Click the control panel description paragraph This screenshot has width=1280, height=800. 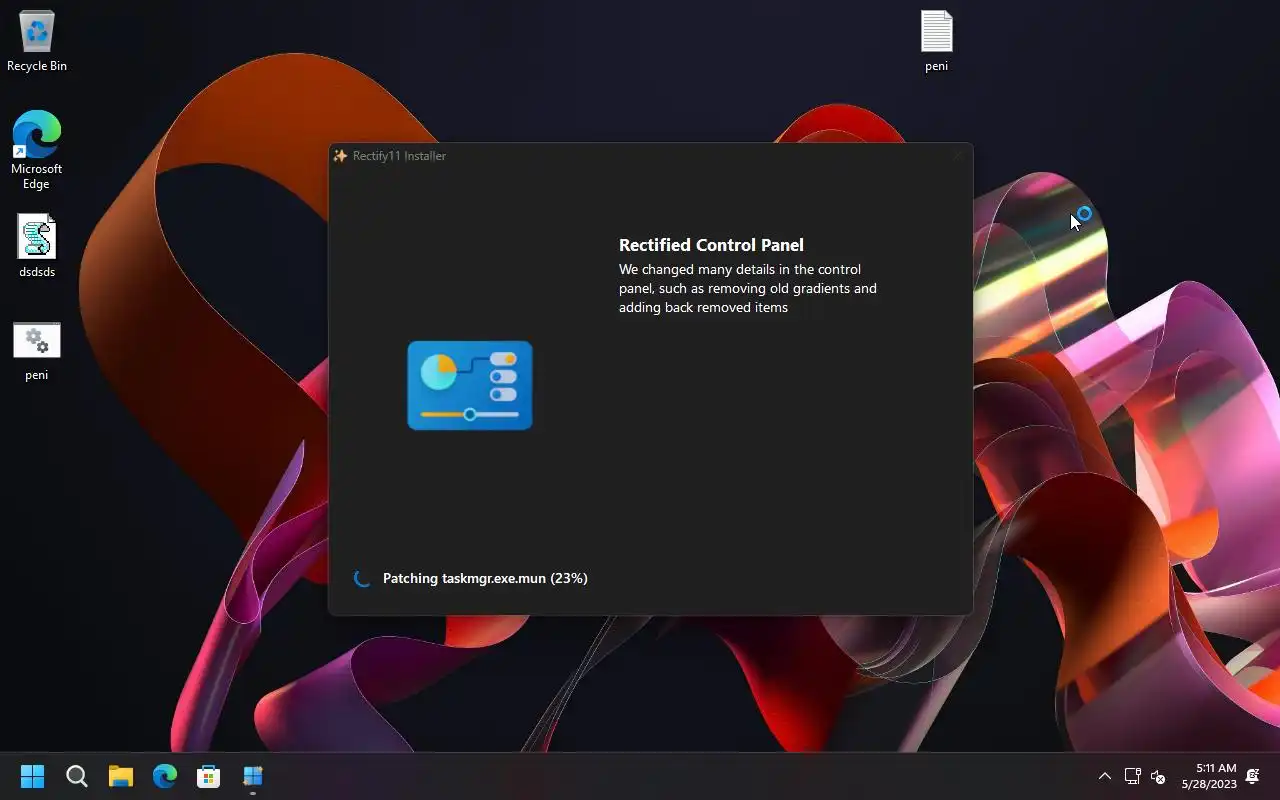click(x=748, y=288)
